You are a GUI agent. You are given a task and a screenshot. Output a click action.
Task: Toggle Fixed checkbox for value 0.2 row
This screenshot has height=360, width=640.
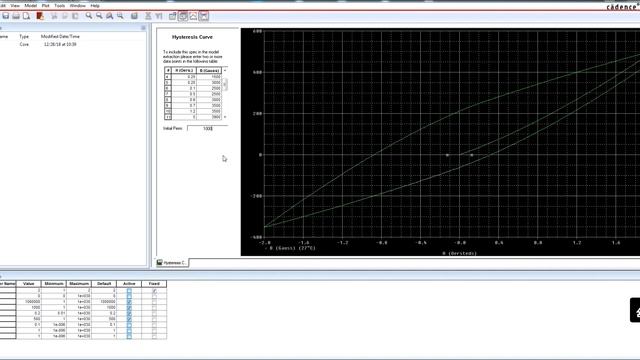(154, 313)
